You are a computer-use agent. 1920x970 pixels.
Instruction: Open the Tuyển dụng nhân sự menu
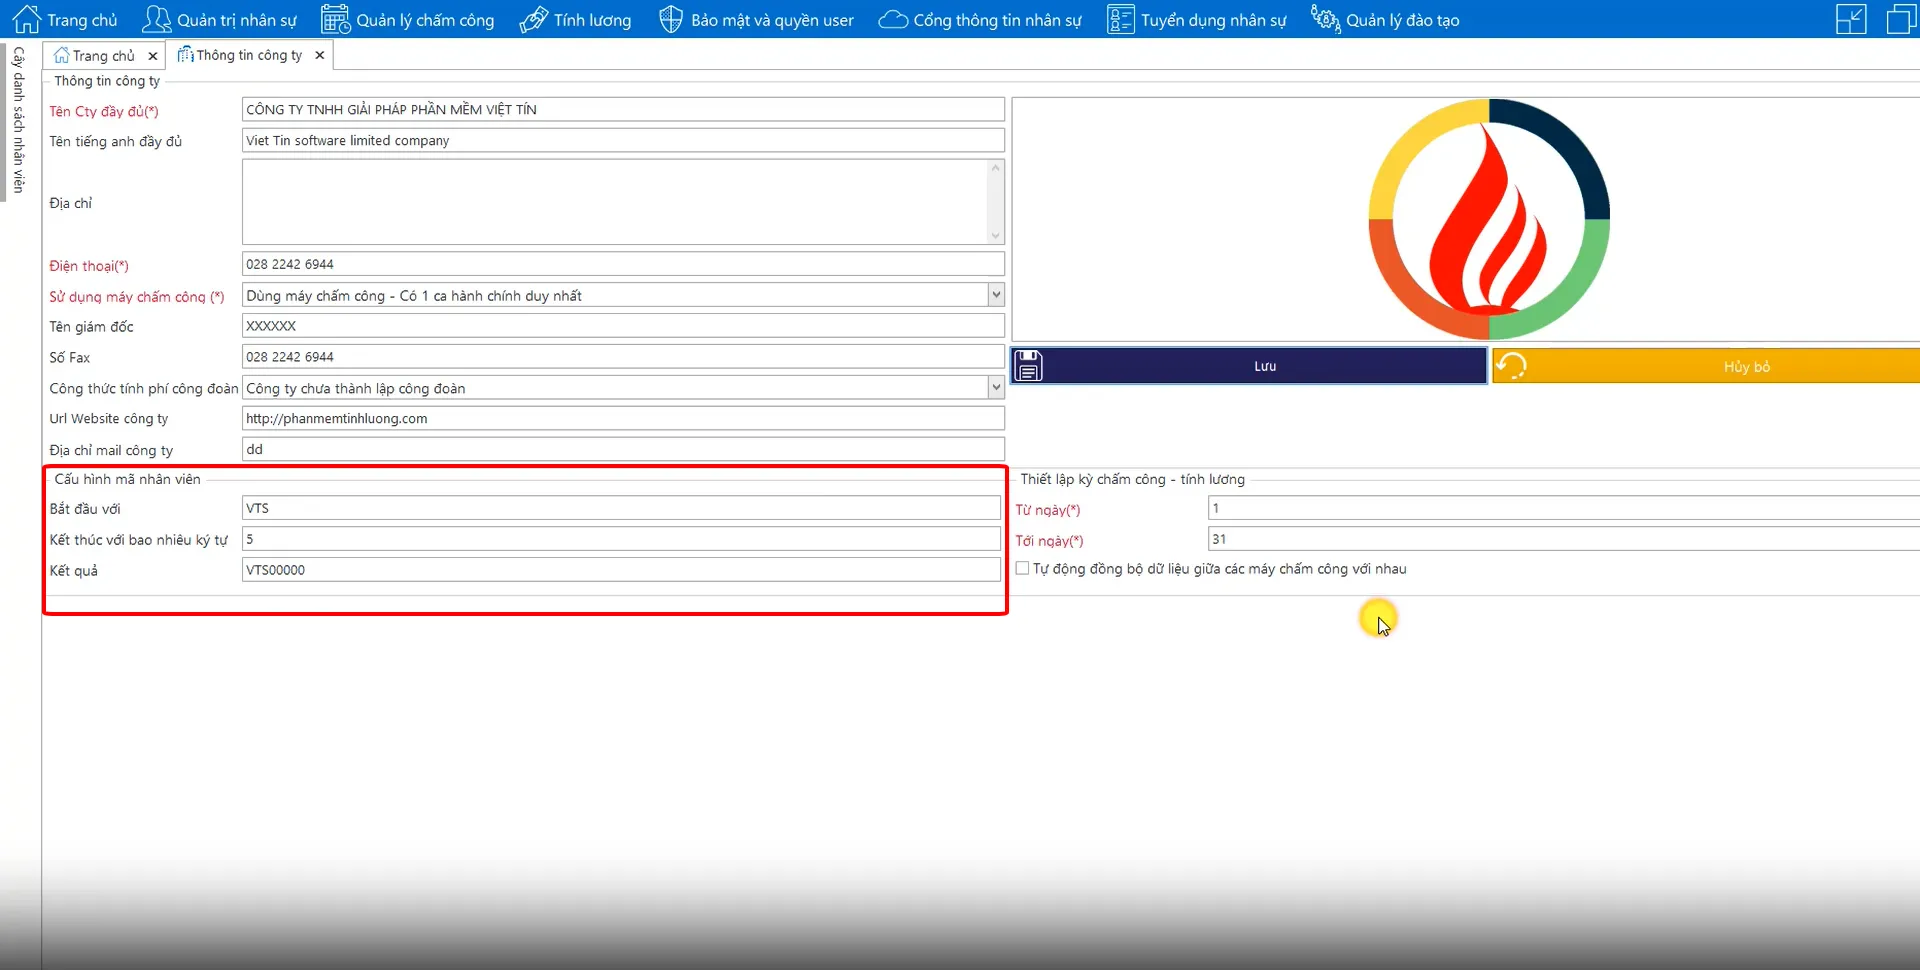[x=1197, y=19]
